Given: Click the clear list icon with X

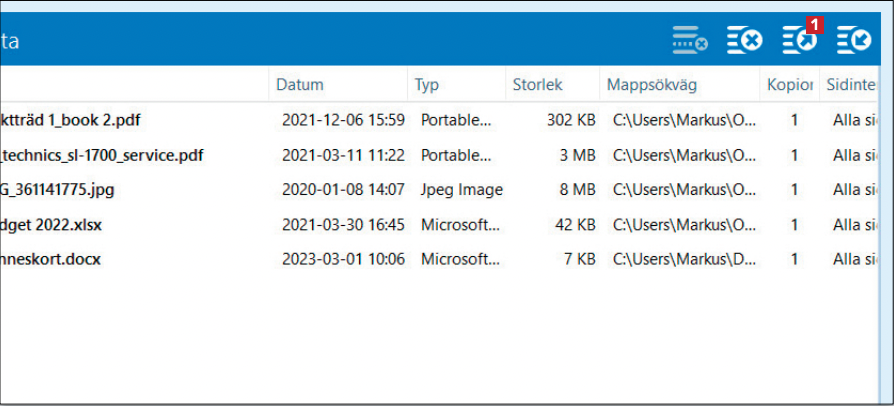Looking at the screenshot, I should click(744, 41).
